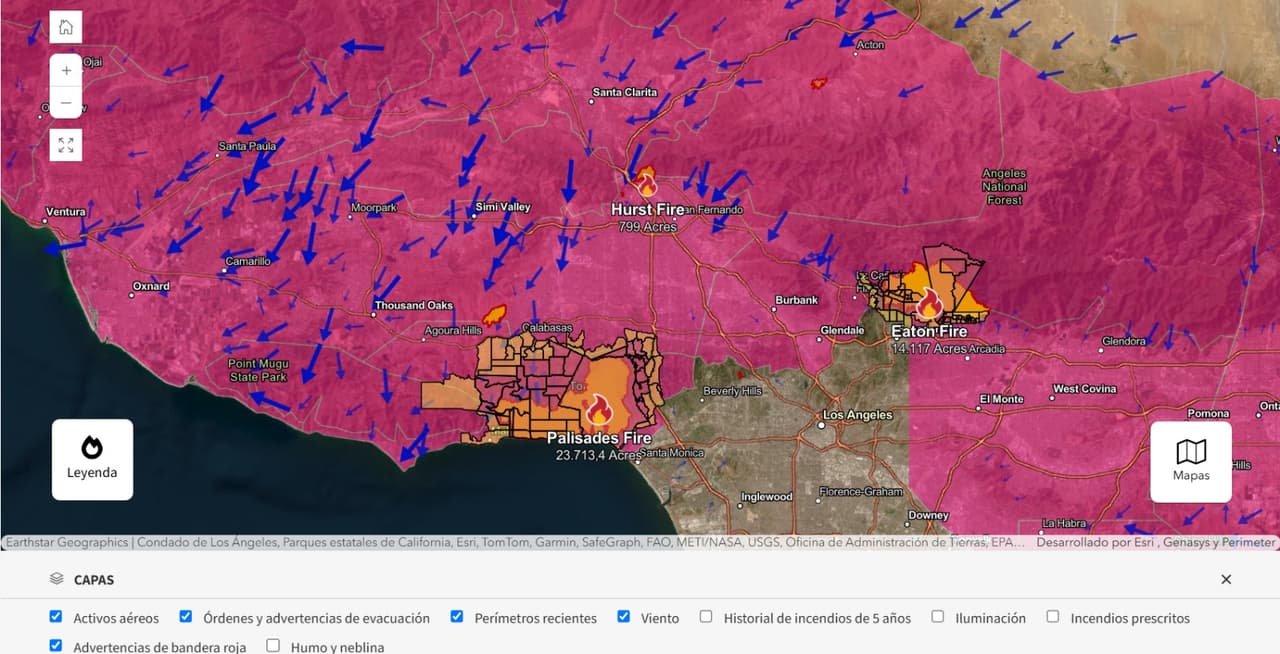Open the Mapas panel
The width and height of the screenshot is (1280, 654).
[1191, 460]
